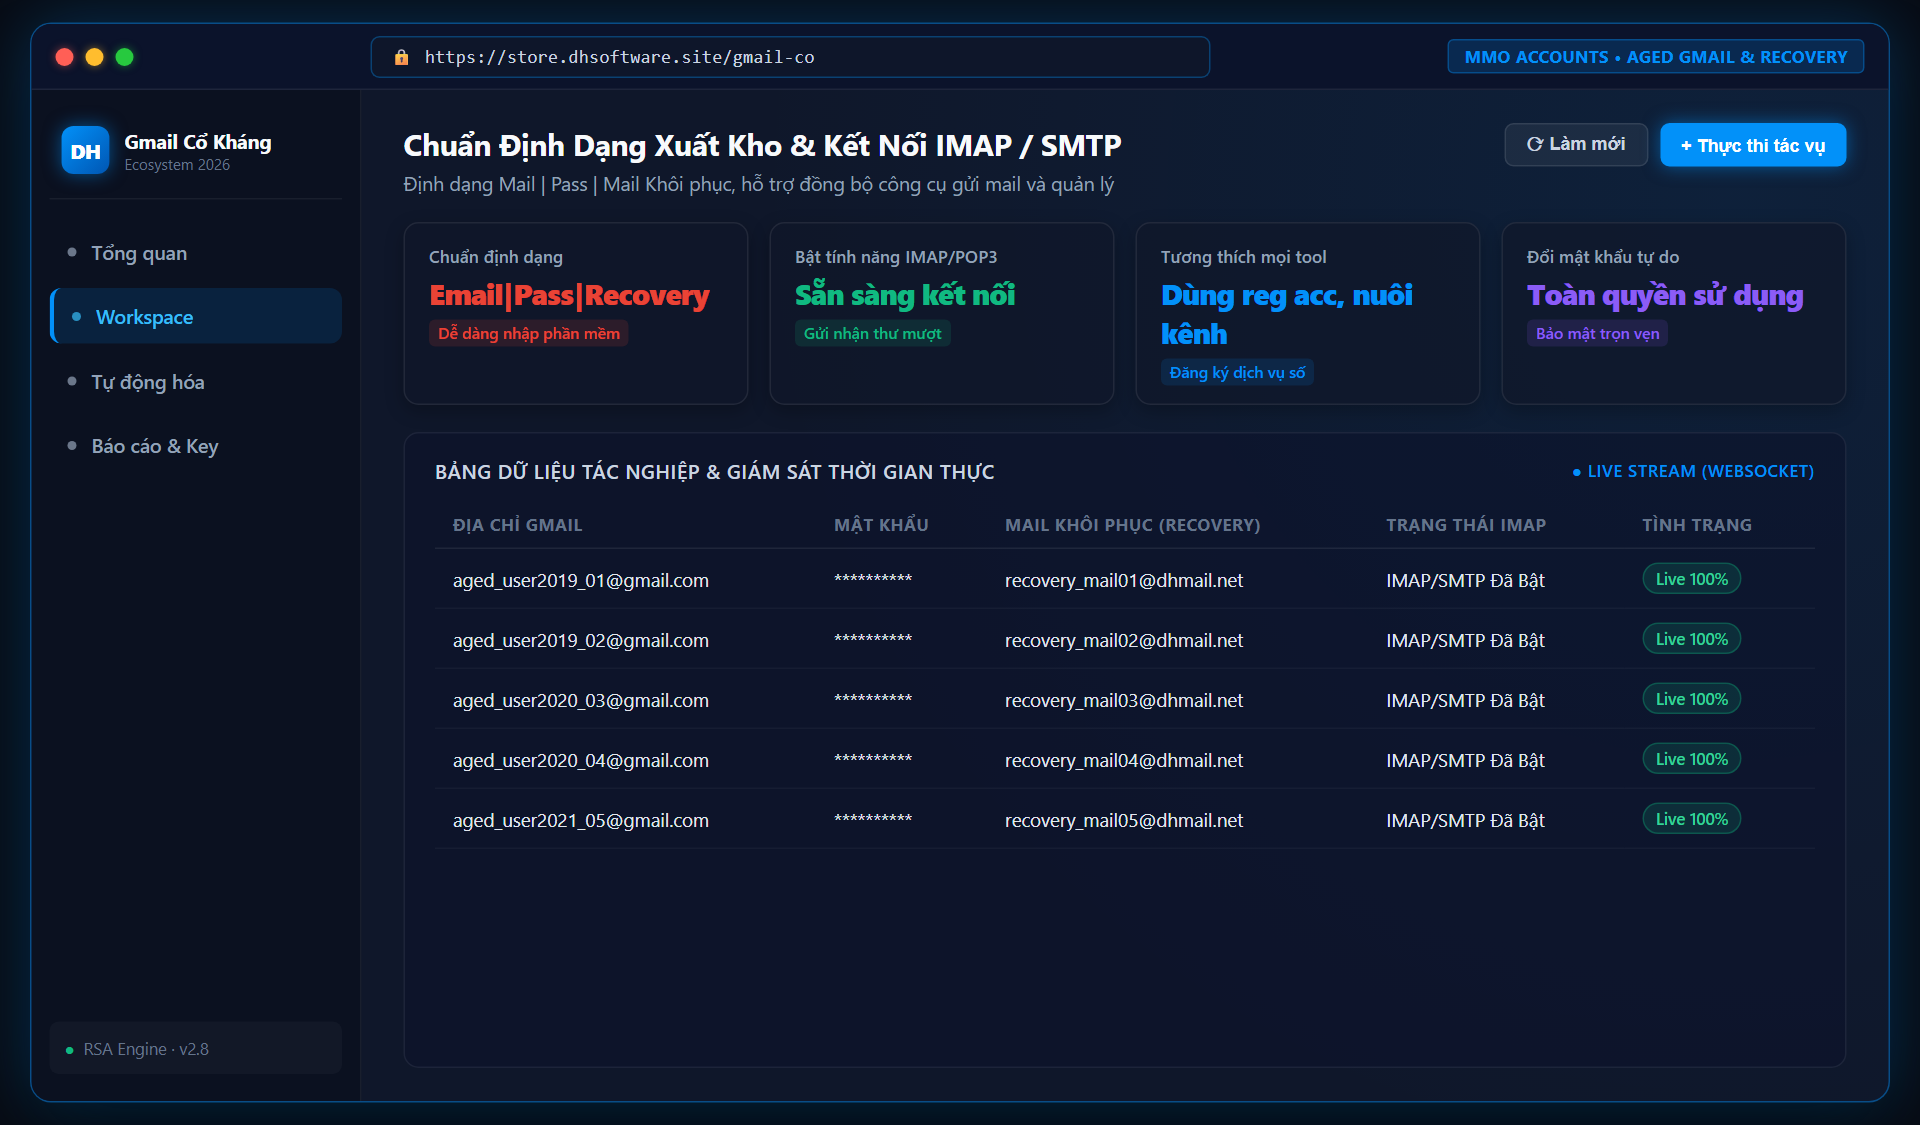The image size is (1920, 1125).
Task: Click the URL address field
Action: pyautogui.click(x=790, y=57)
